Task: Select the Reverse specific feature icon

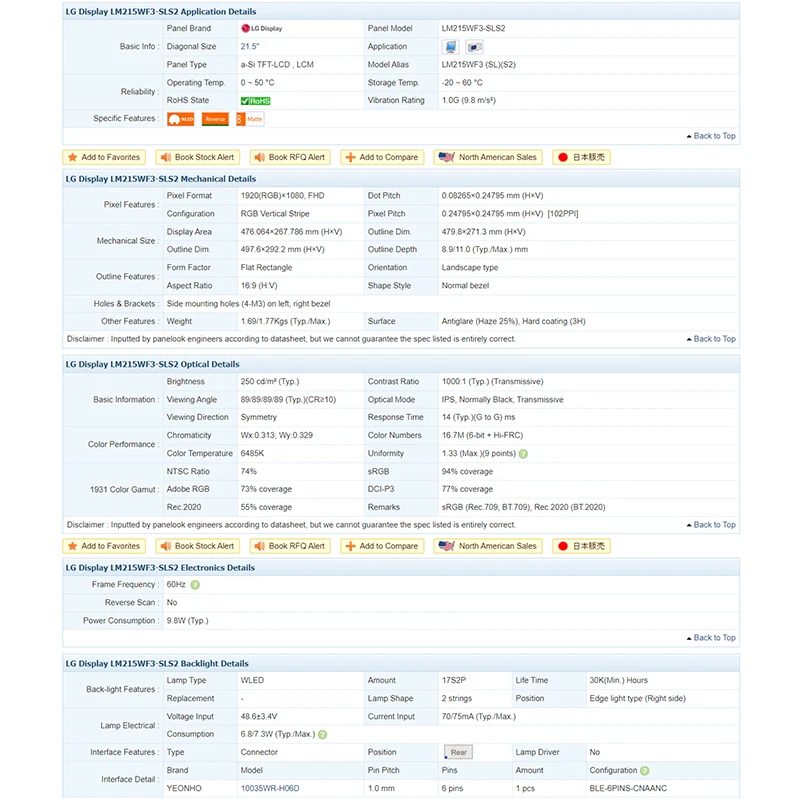Action: click(x=215, y=119)
